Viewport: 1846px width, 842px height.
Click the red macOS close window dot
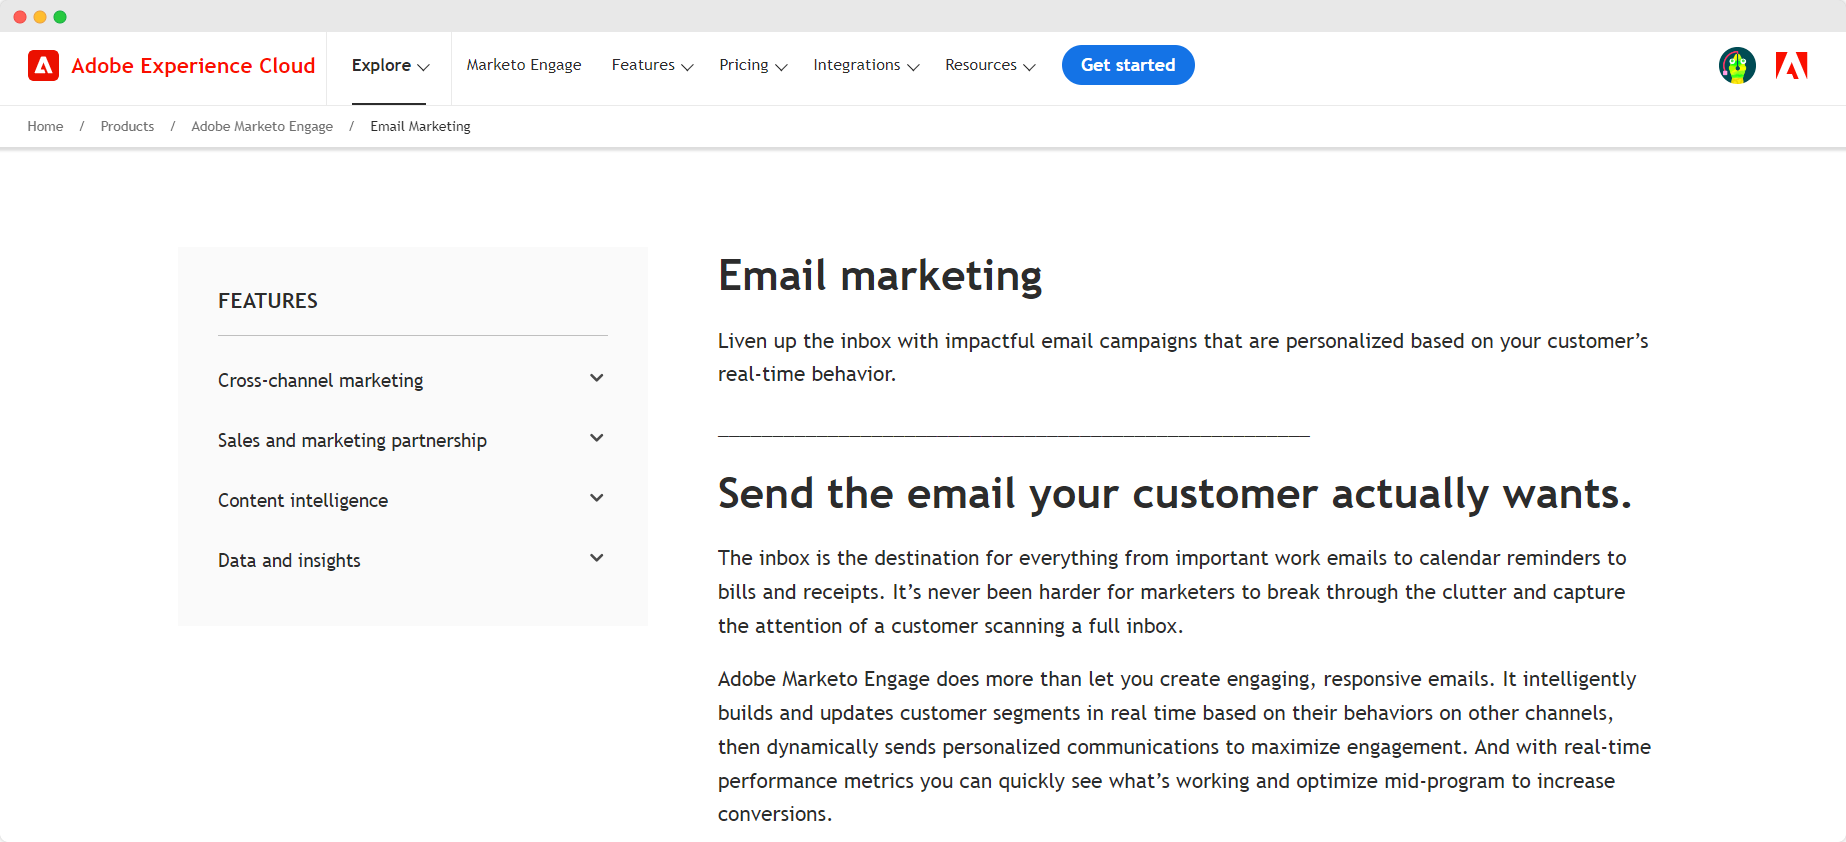[20, 17]
